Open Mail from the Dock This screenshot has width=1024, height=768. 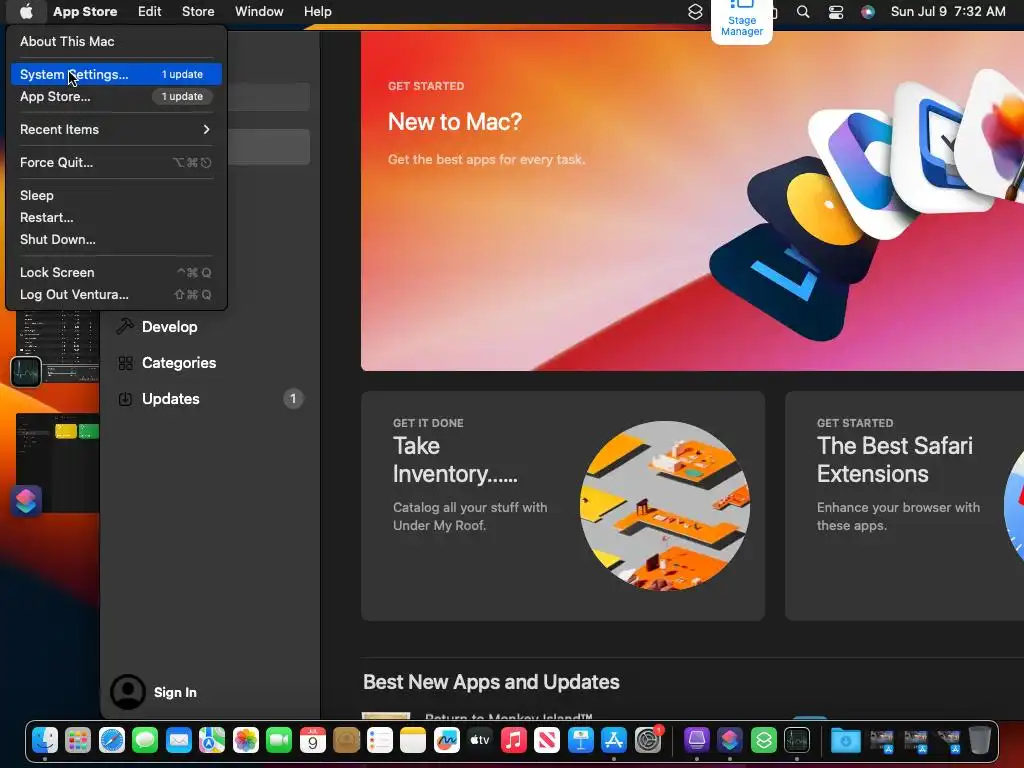tap(178, 740)
